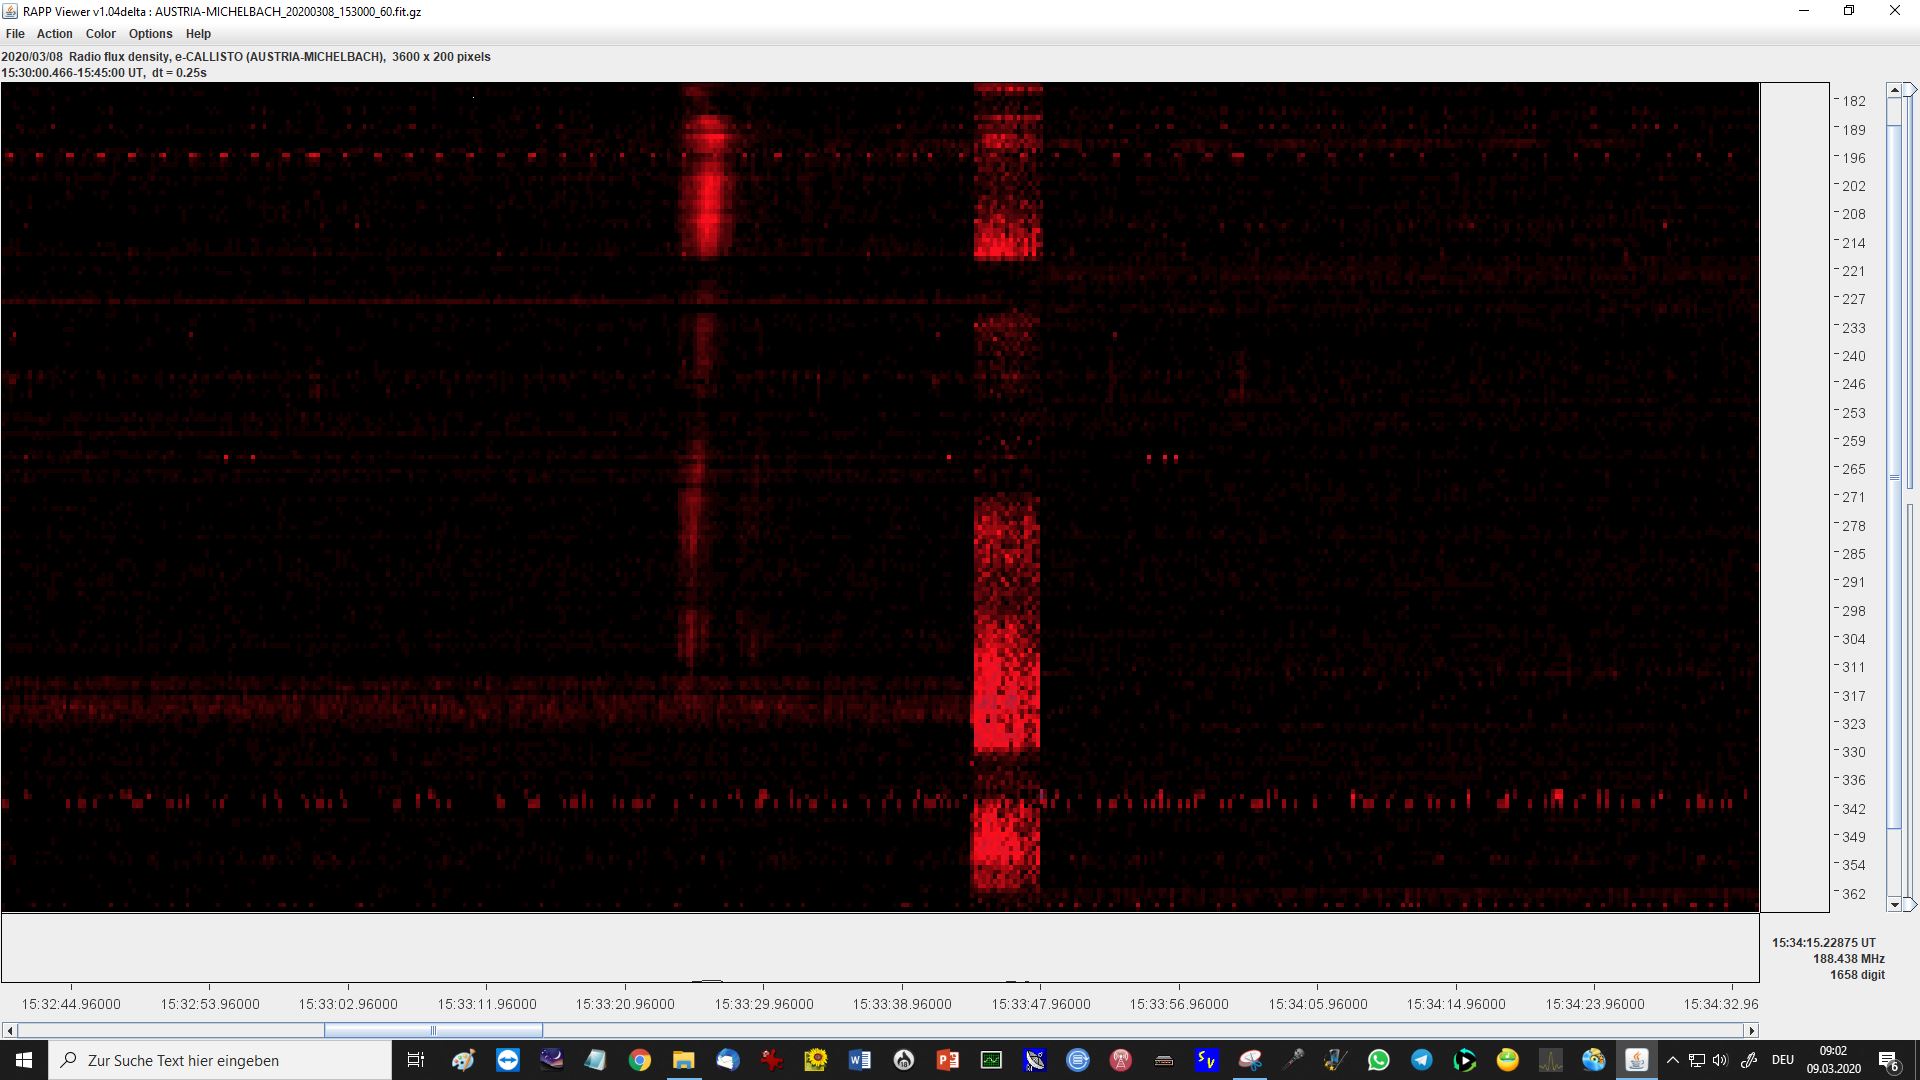Open WhatsApp from the taskbar
Image resolution: width=1920 pixels, height=1080 pixels.
click(x=1379, y=1060)
